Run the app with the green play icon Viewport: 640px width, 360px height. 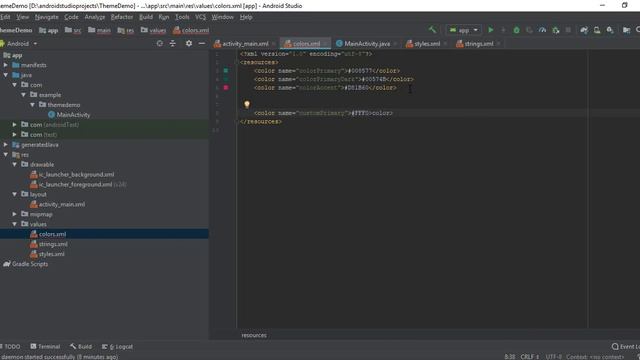(491, 30)
